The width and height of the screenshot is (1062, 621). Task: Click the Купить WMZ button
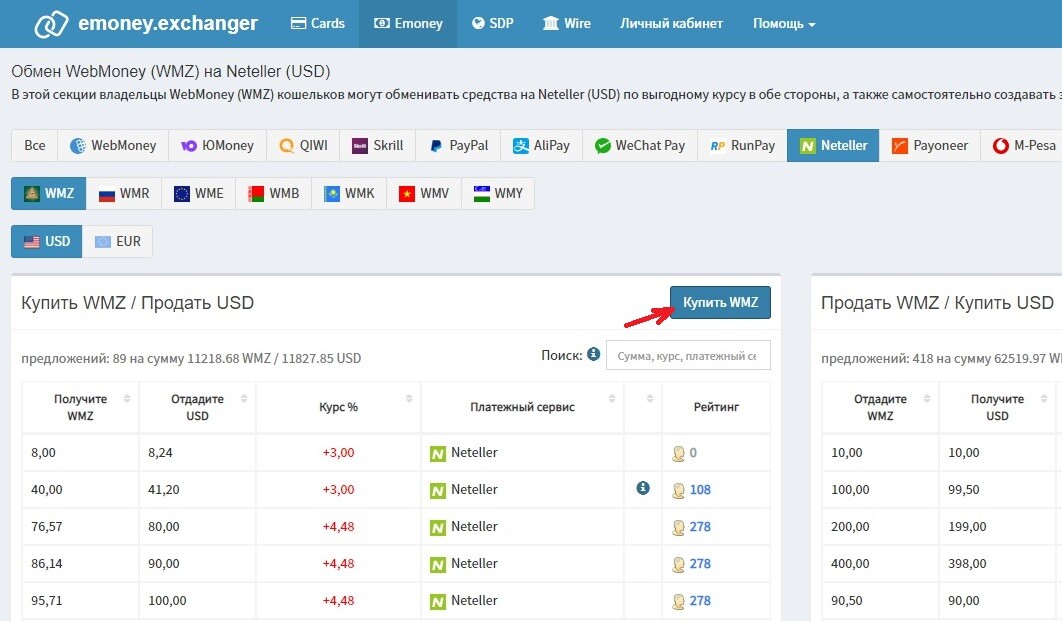coord(720,303)
